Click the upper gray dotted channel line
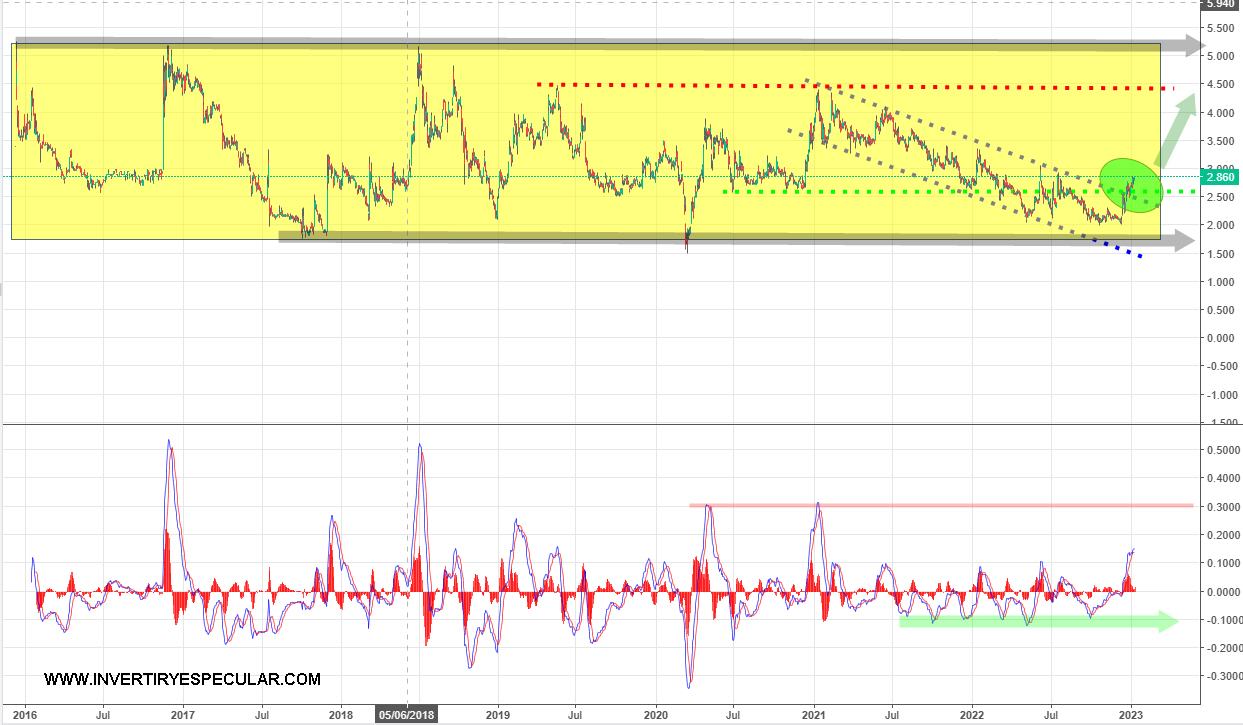The image size is (1243, 725). click(x=950, y=130)
